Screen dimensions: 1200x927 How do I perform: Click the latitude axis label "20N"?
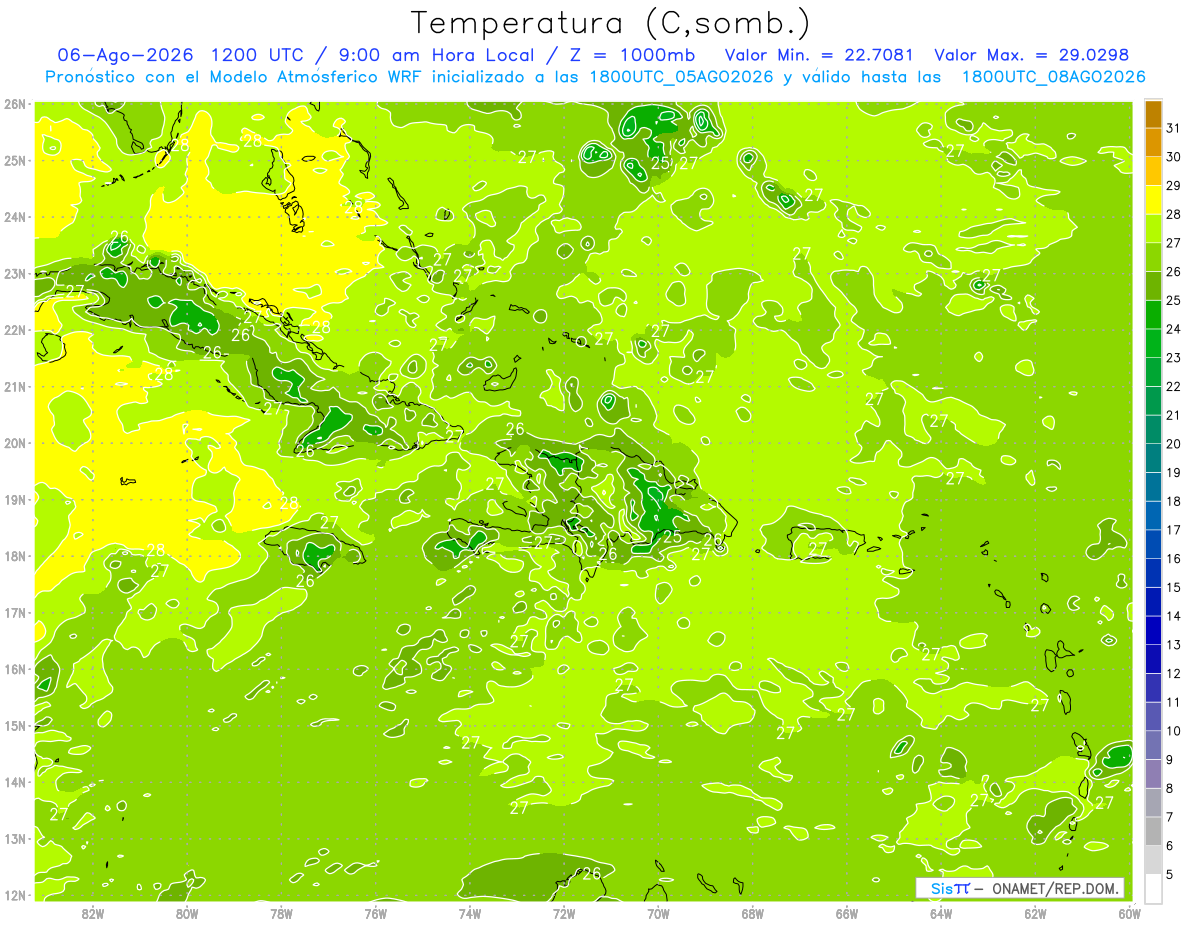(14, 443)
